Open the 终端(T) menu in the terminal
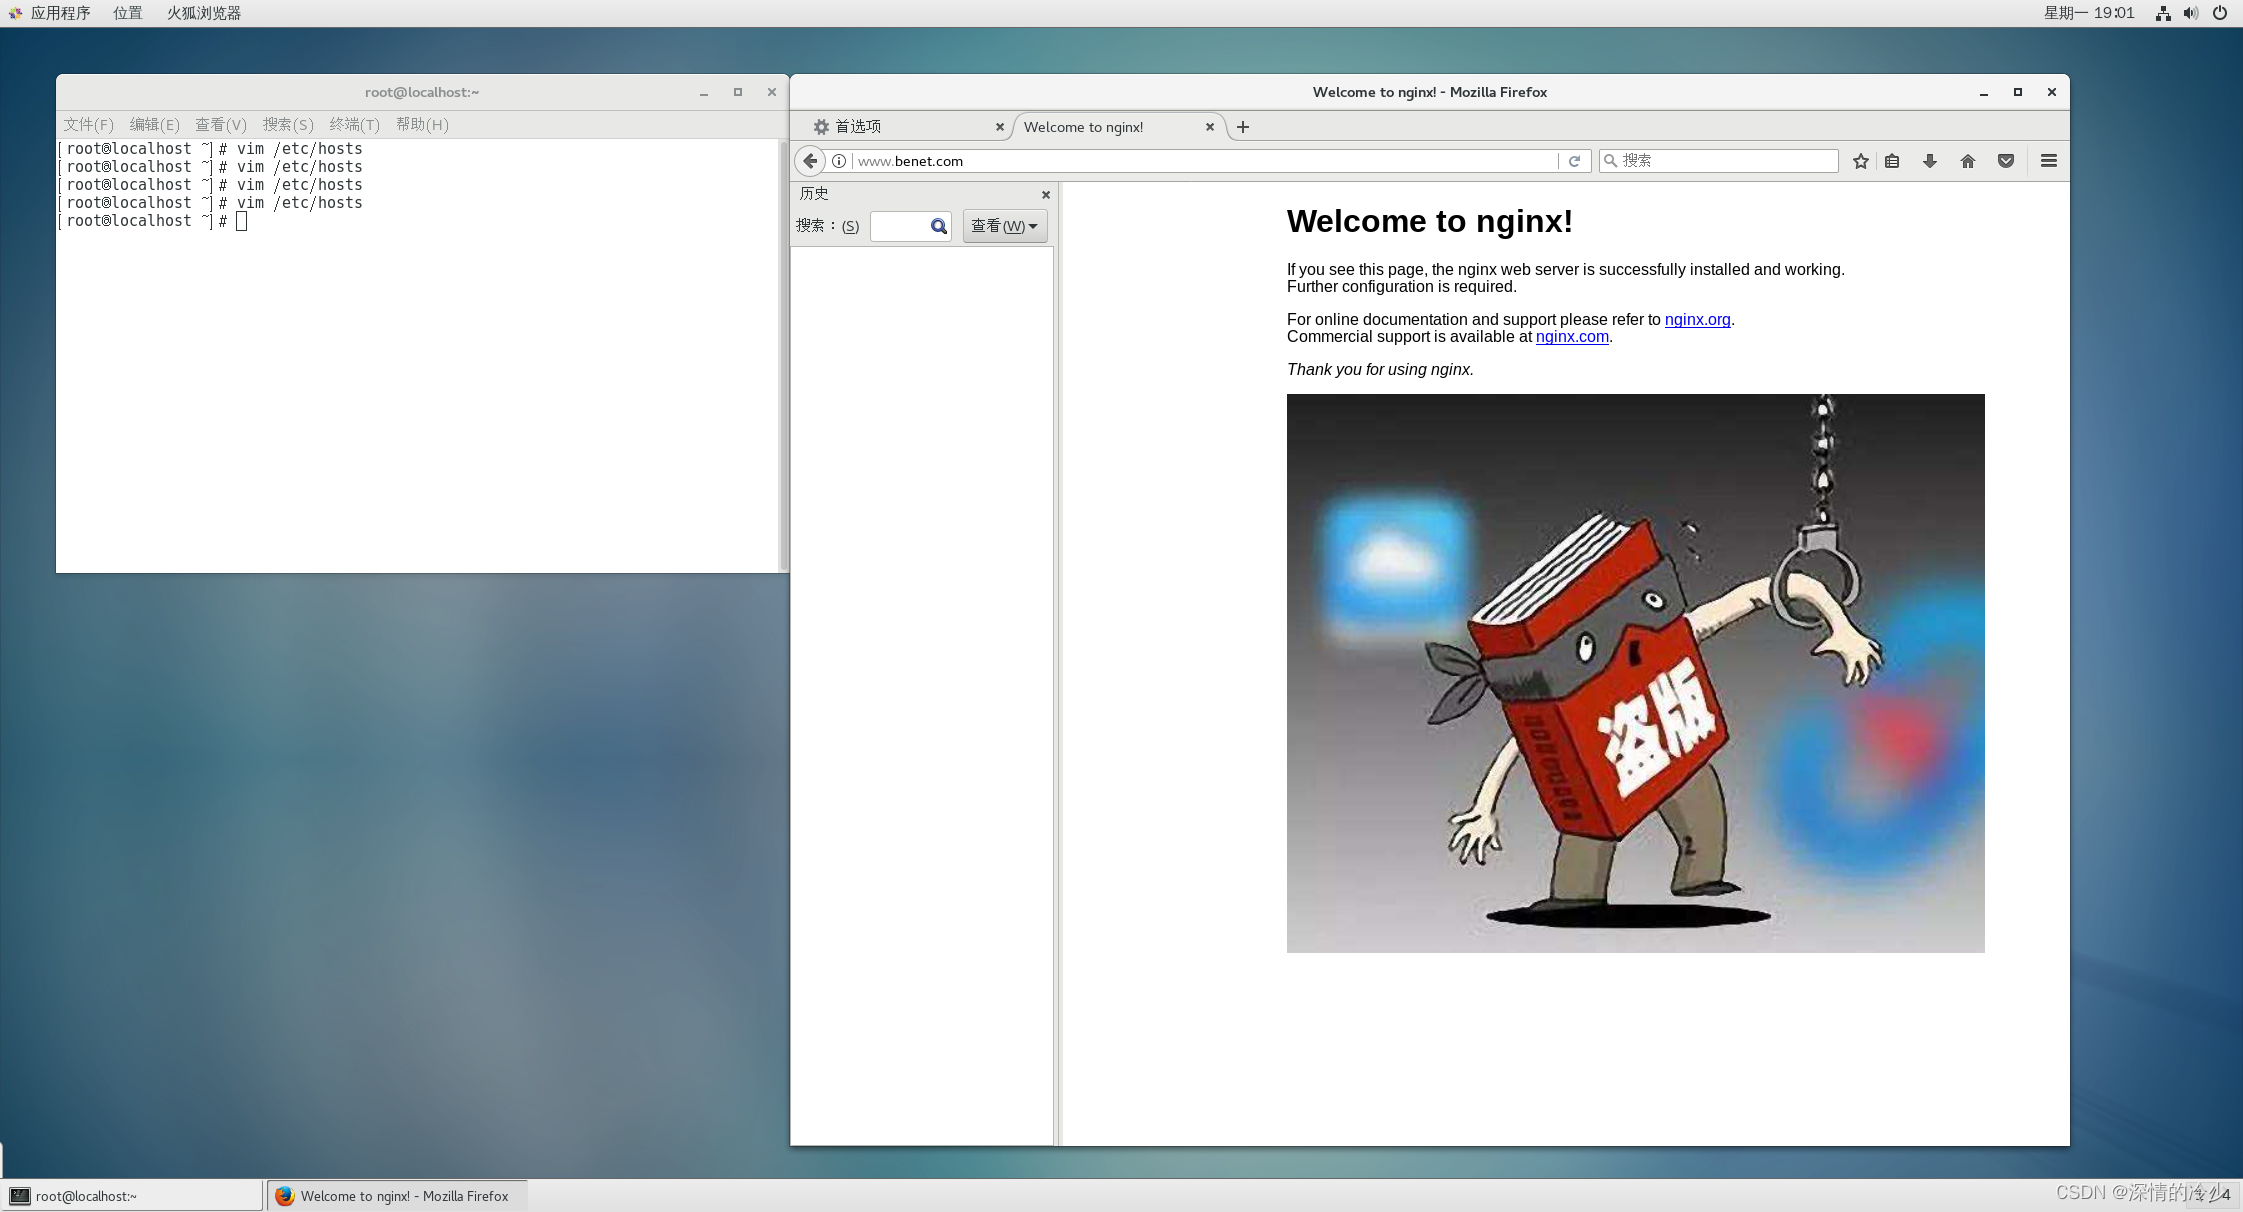Image resolution: width=2243 pixels, height=1212 pixels. pyautogui.click(x=355, y=124)
